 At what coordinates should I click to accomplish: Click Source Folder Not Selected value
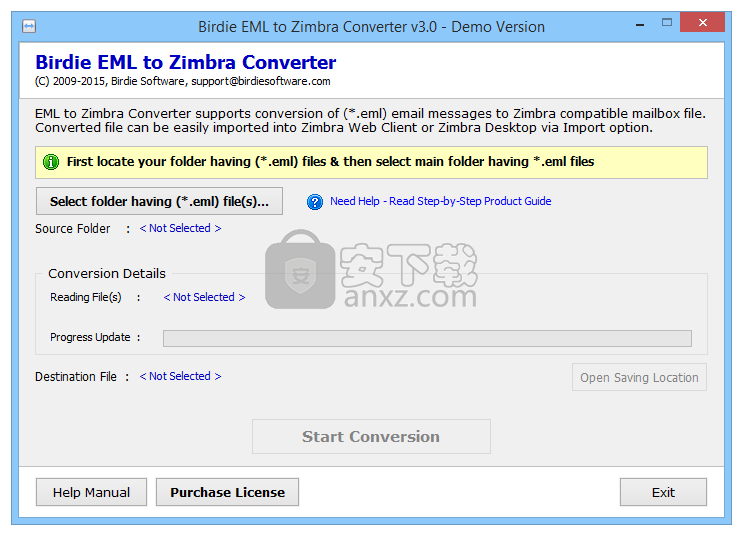pos(180,228)
